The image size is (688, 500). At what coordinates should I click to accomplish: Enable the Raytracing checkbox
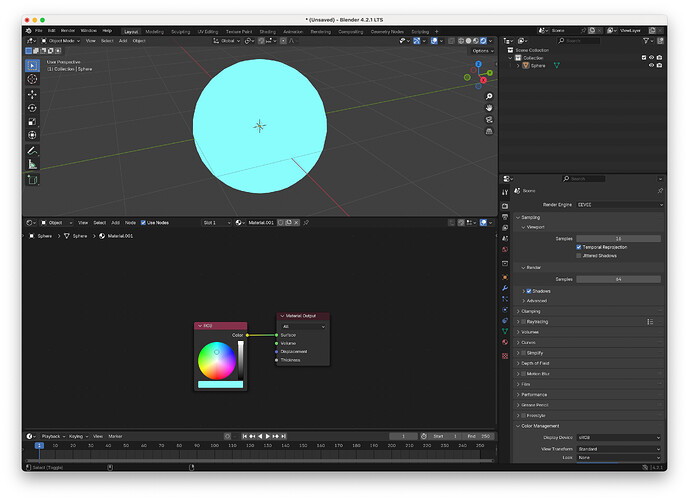click(x=523, y=322)
